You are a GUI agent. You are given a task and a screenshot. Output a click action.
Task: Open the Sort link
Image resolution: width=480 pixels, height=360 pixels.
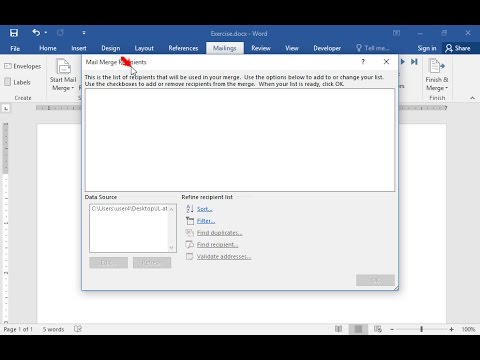(204, 209)
